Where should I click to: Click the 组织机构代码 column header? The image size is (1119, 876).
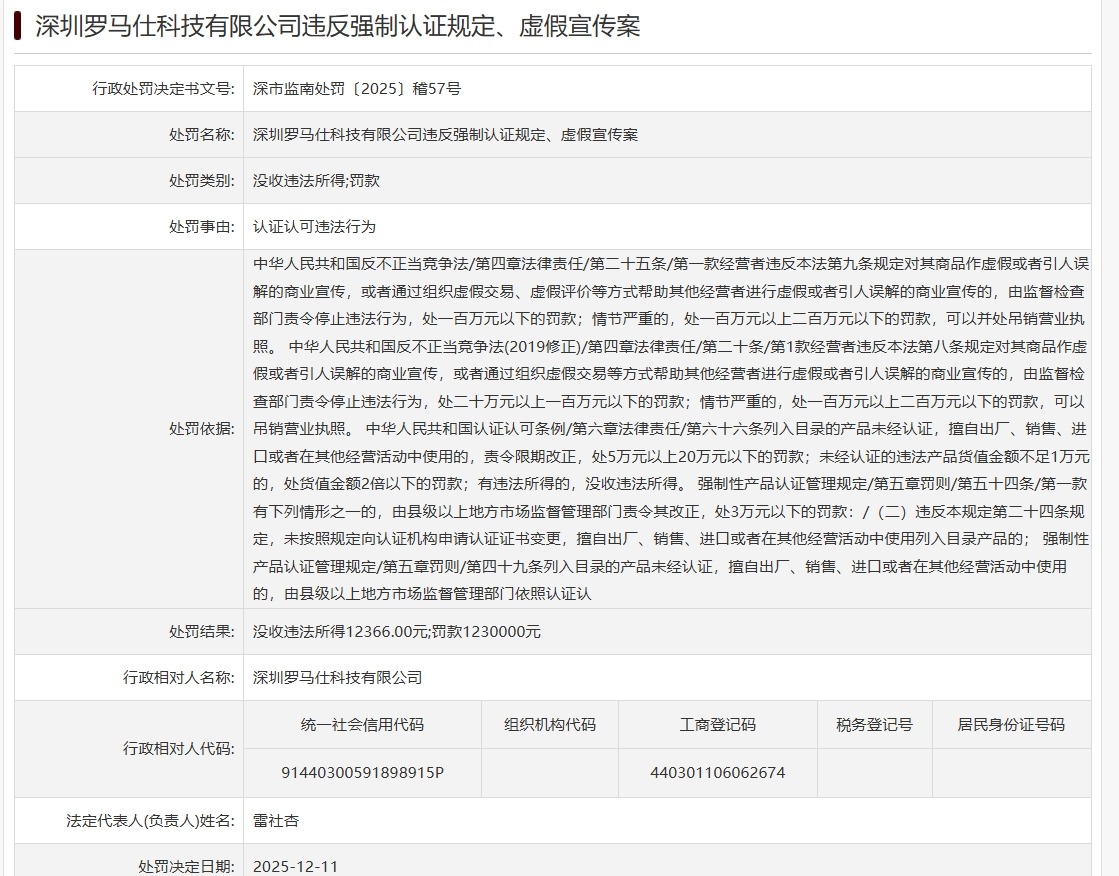click(x=550, y=725)
